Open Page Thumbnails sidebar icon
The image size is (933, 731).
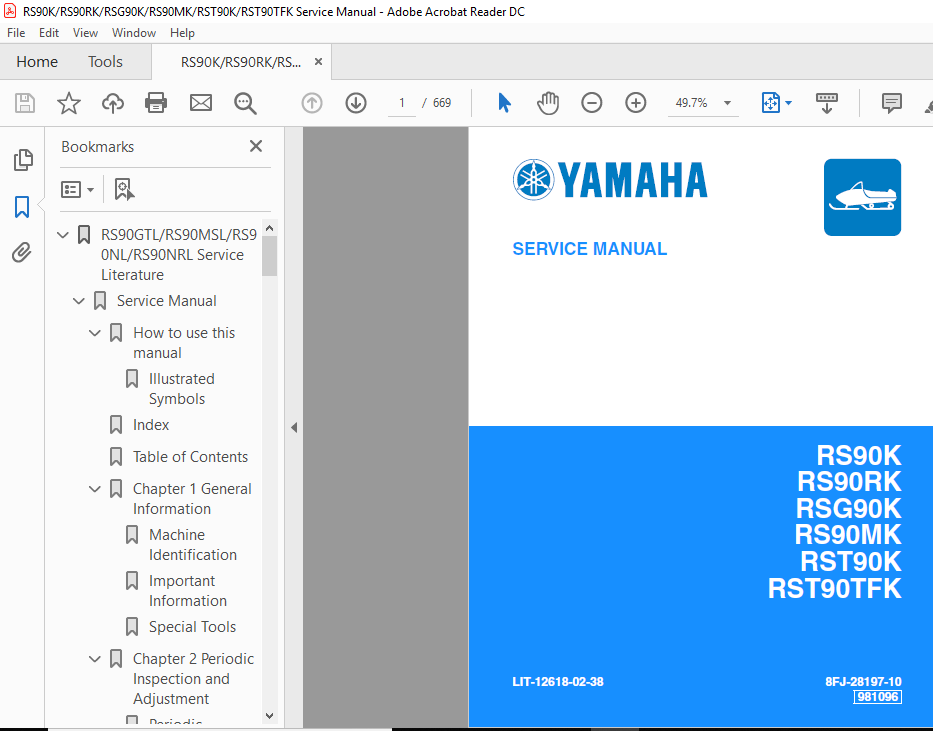click(x=23, y=160)
